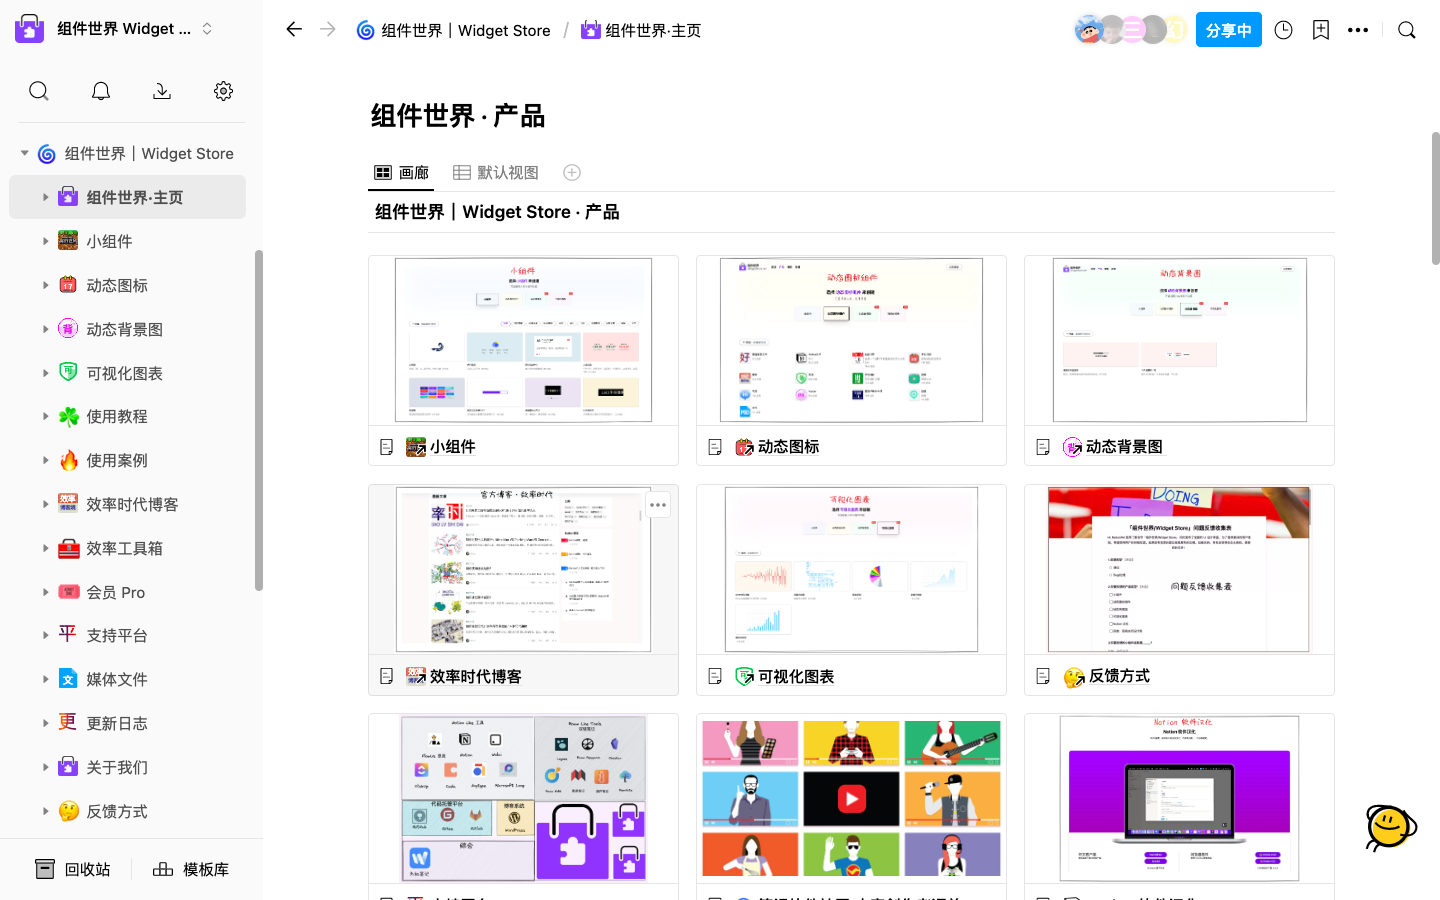Screen dimensions: 1440x900
Task: Expand the 效率工具箱 tree item
Action: click(x=45, y=548)
